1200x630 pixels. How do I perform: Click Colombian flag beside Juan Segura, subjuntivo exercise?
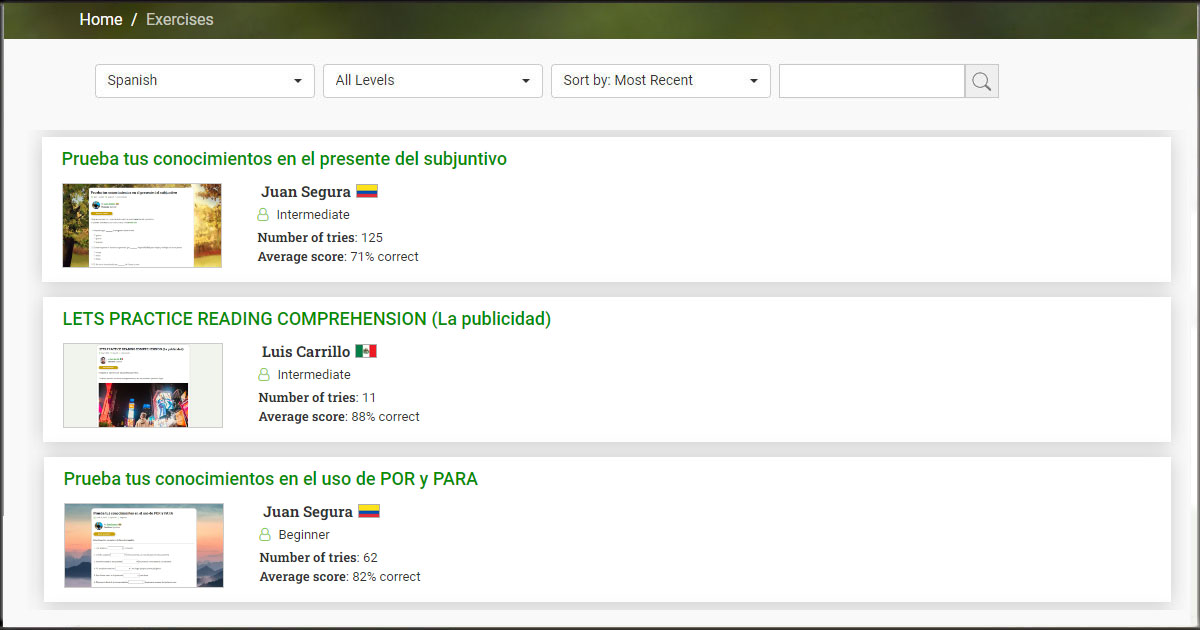coord(367,191)
